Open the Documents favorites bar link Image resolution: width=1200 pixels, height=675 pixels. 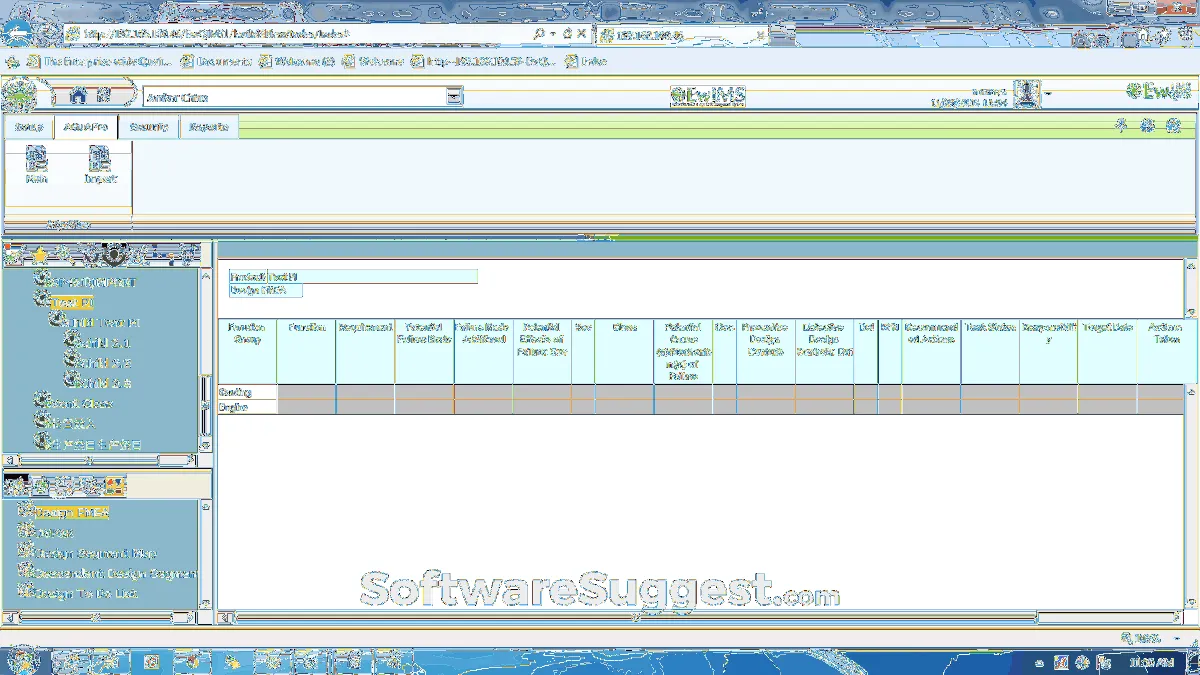217,61
